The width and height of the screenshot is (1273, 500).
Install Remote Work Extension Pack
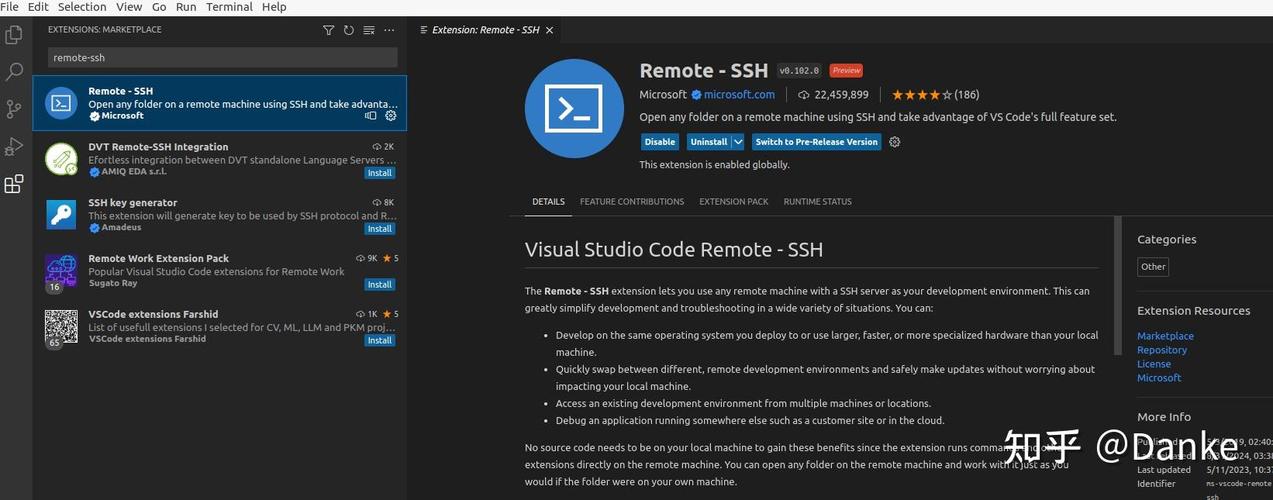tap(380, 285)
